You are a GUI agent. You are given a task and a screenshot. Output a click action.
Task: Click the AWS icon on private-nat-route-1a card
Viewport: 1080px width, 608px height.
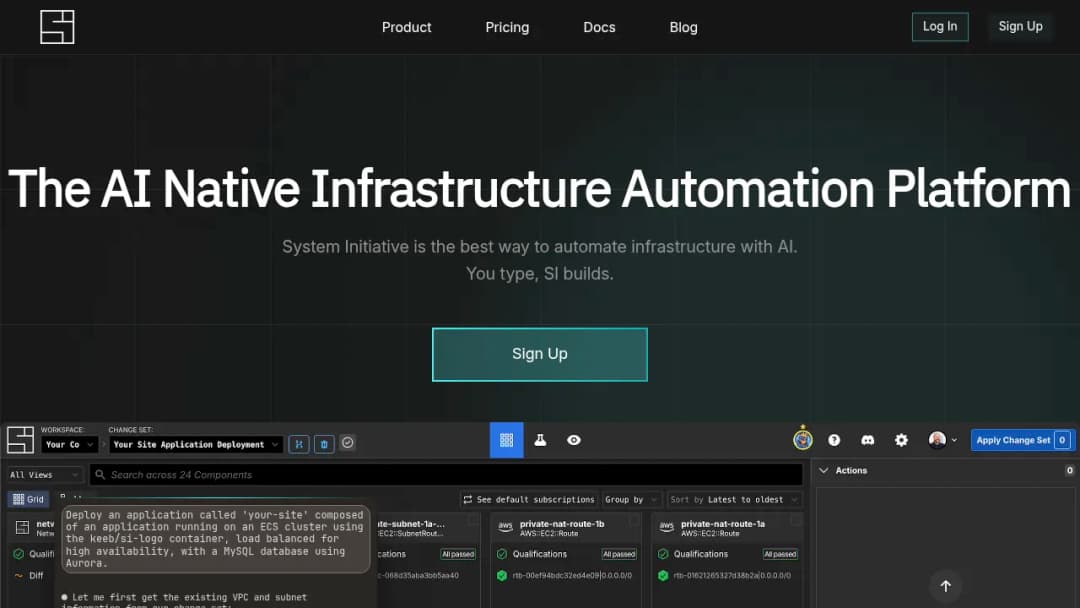click(666, 527)
